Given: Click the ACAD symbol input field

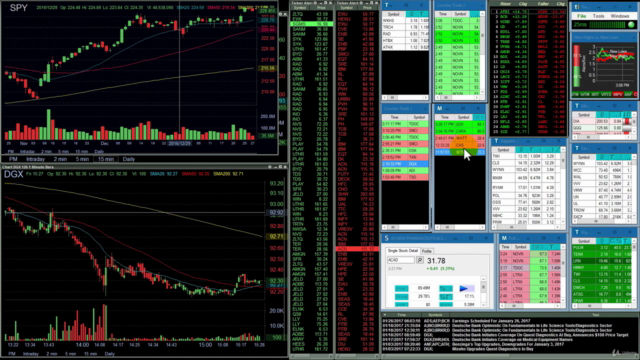Looking at the screenshot, I should pyautogui.click(x=401, y=260).
